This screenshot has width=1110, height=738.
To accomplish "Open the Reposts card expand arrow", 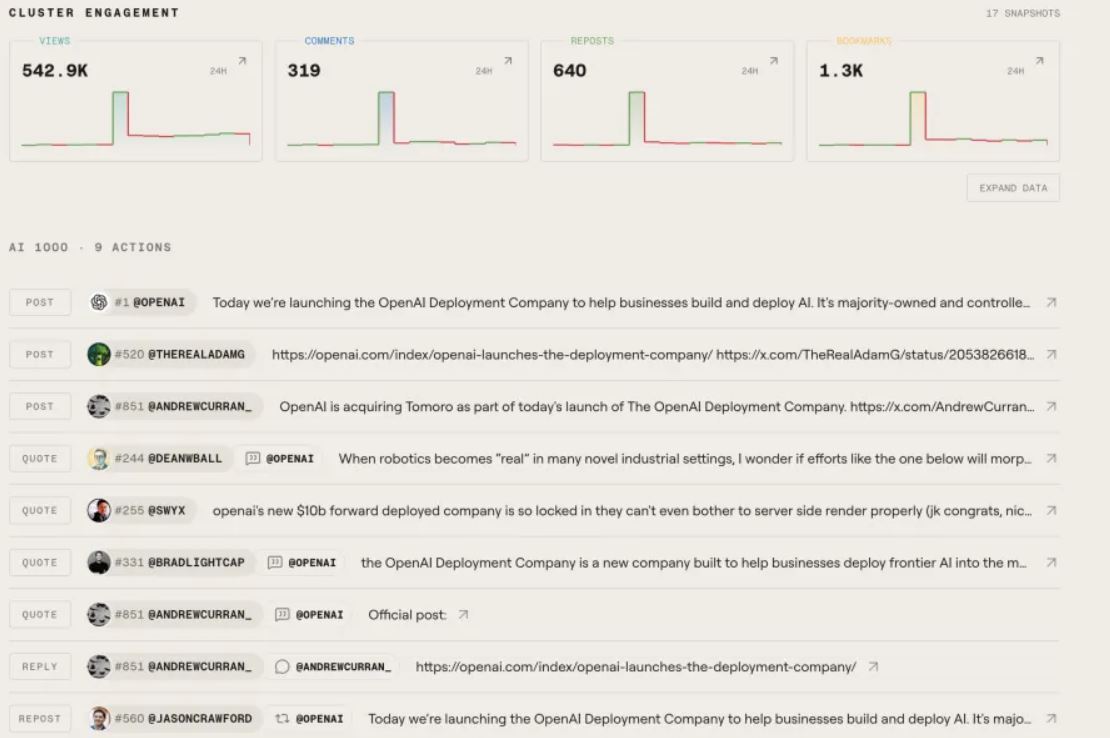I will point(774,61).
